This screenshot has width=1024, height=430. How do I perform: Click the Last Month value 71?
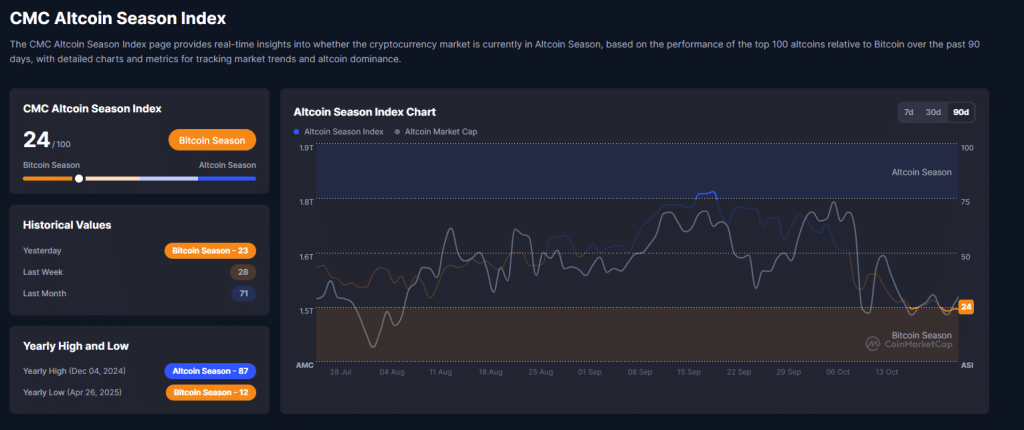point(244,293)
